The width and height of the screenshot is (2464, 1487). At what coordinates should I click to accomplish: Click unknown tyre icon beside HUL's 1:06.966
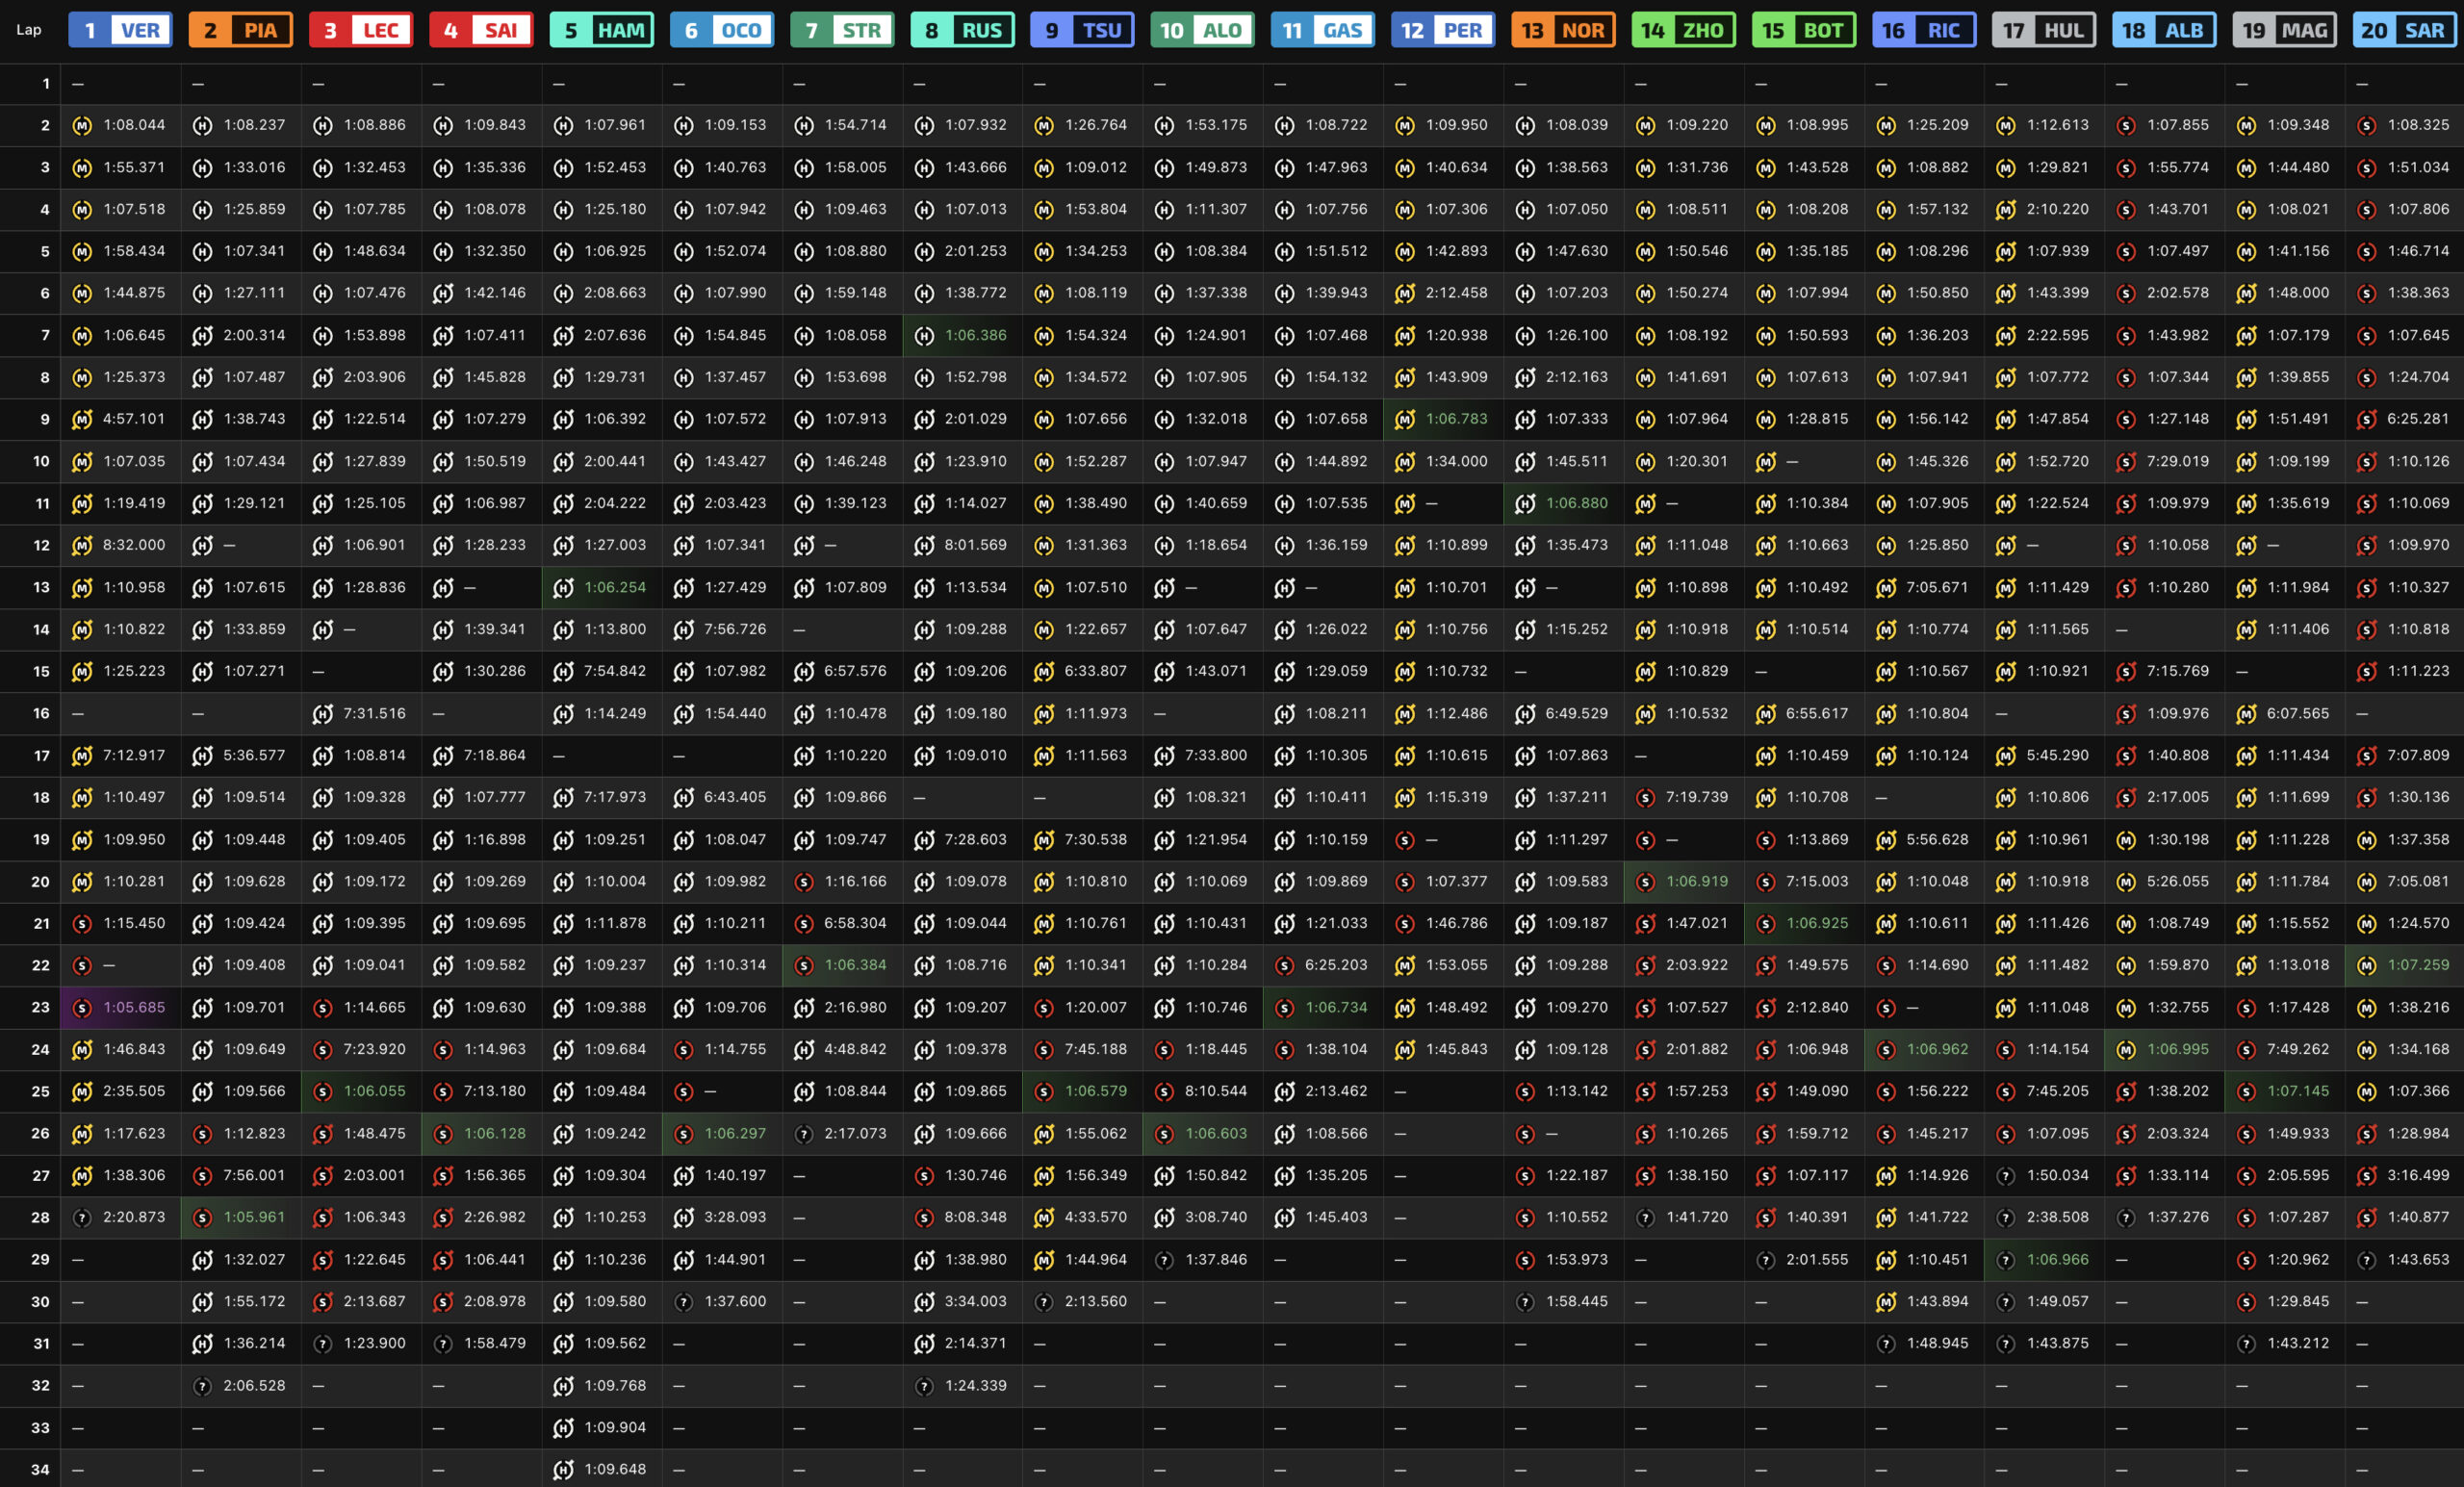click(x=2005, y=1260)
